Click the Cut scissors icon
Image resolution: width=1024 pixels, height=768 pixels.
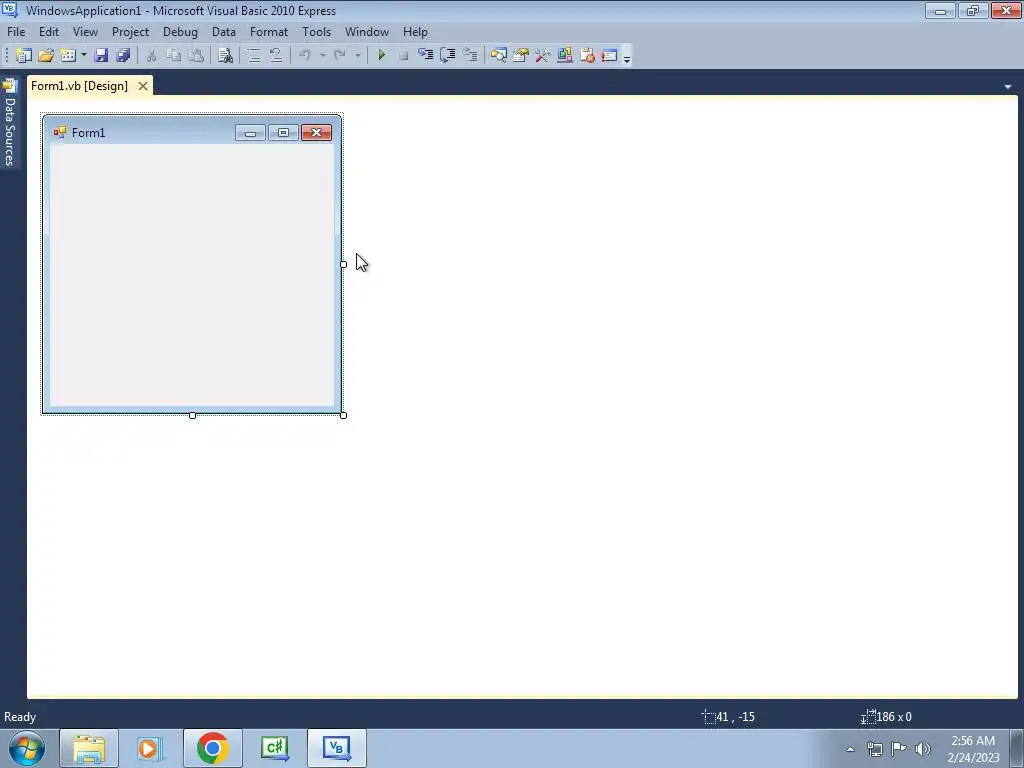tap(152, 56)
